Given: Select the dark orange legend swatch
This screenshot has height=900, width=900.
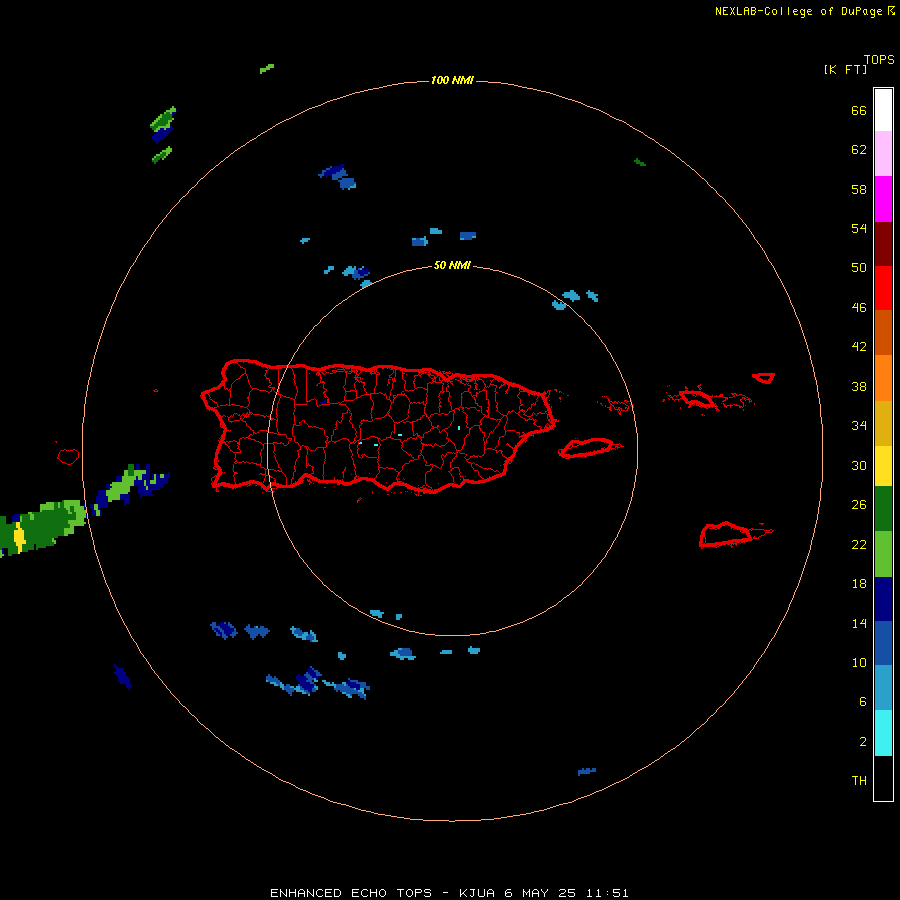Looking at the screenshot, I should click(883, 333).
